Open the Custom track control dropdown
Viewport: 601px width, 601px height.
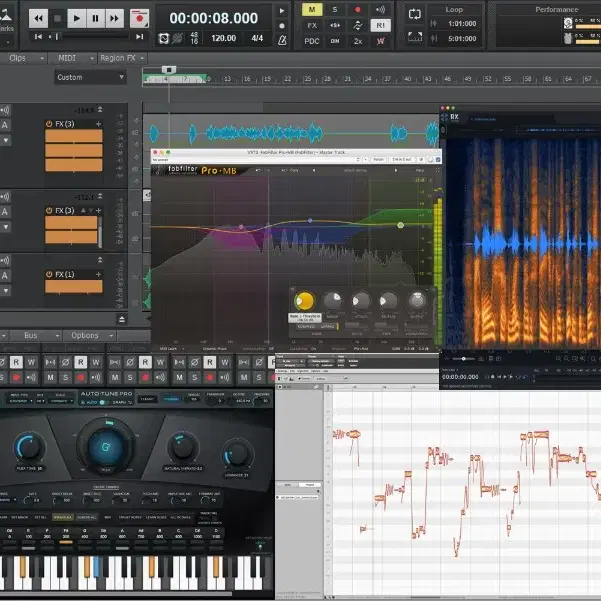tap(90, 77)
